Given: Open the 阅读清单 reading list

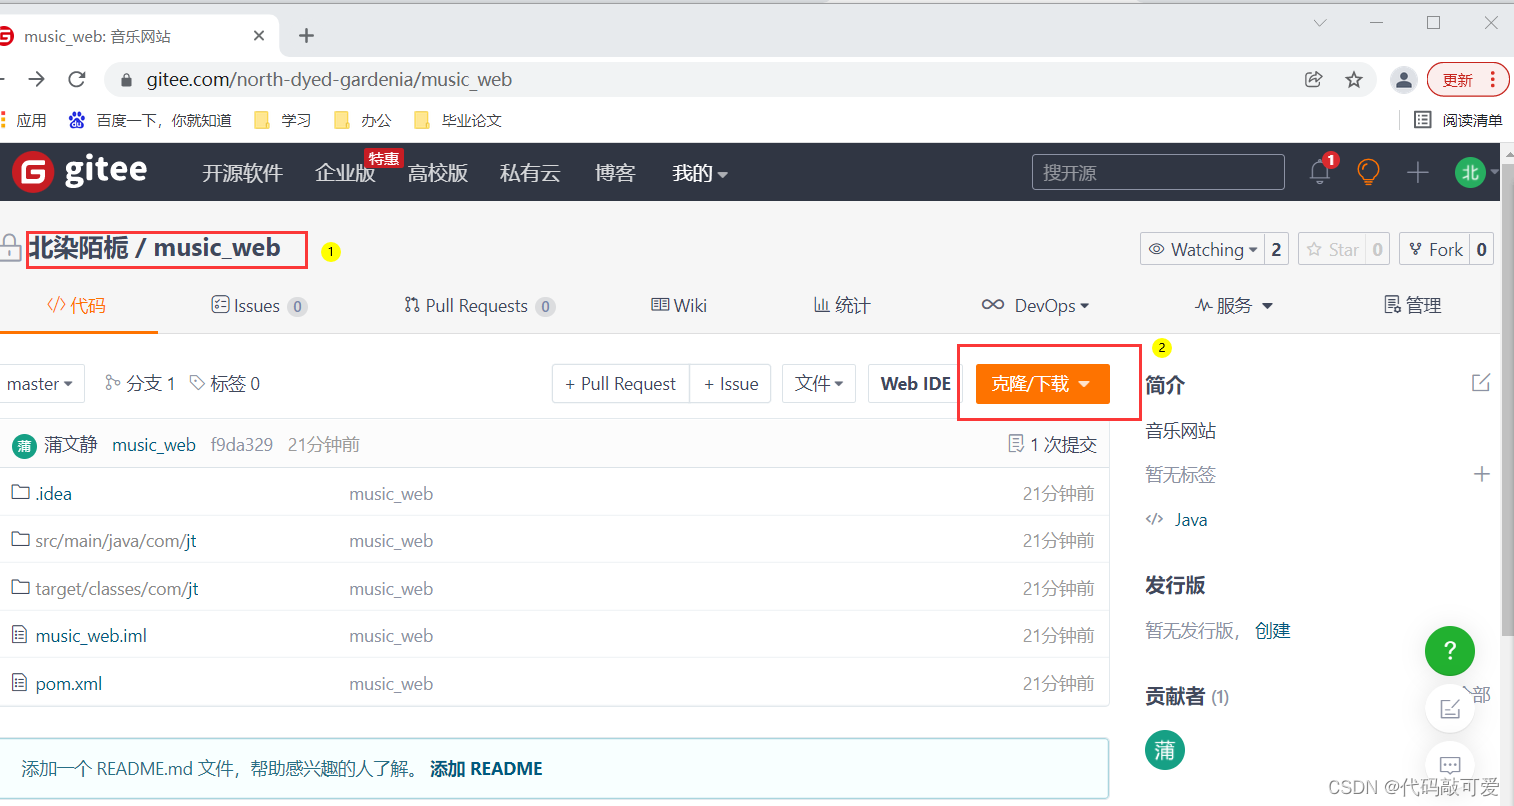Looking at the screenshot, I should (x=1458, y=120).
